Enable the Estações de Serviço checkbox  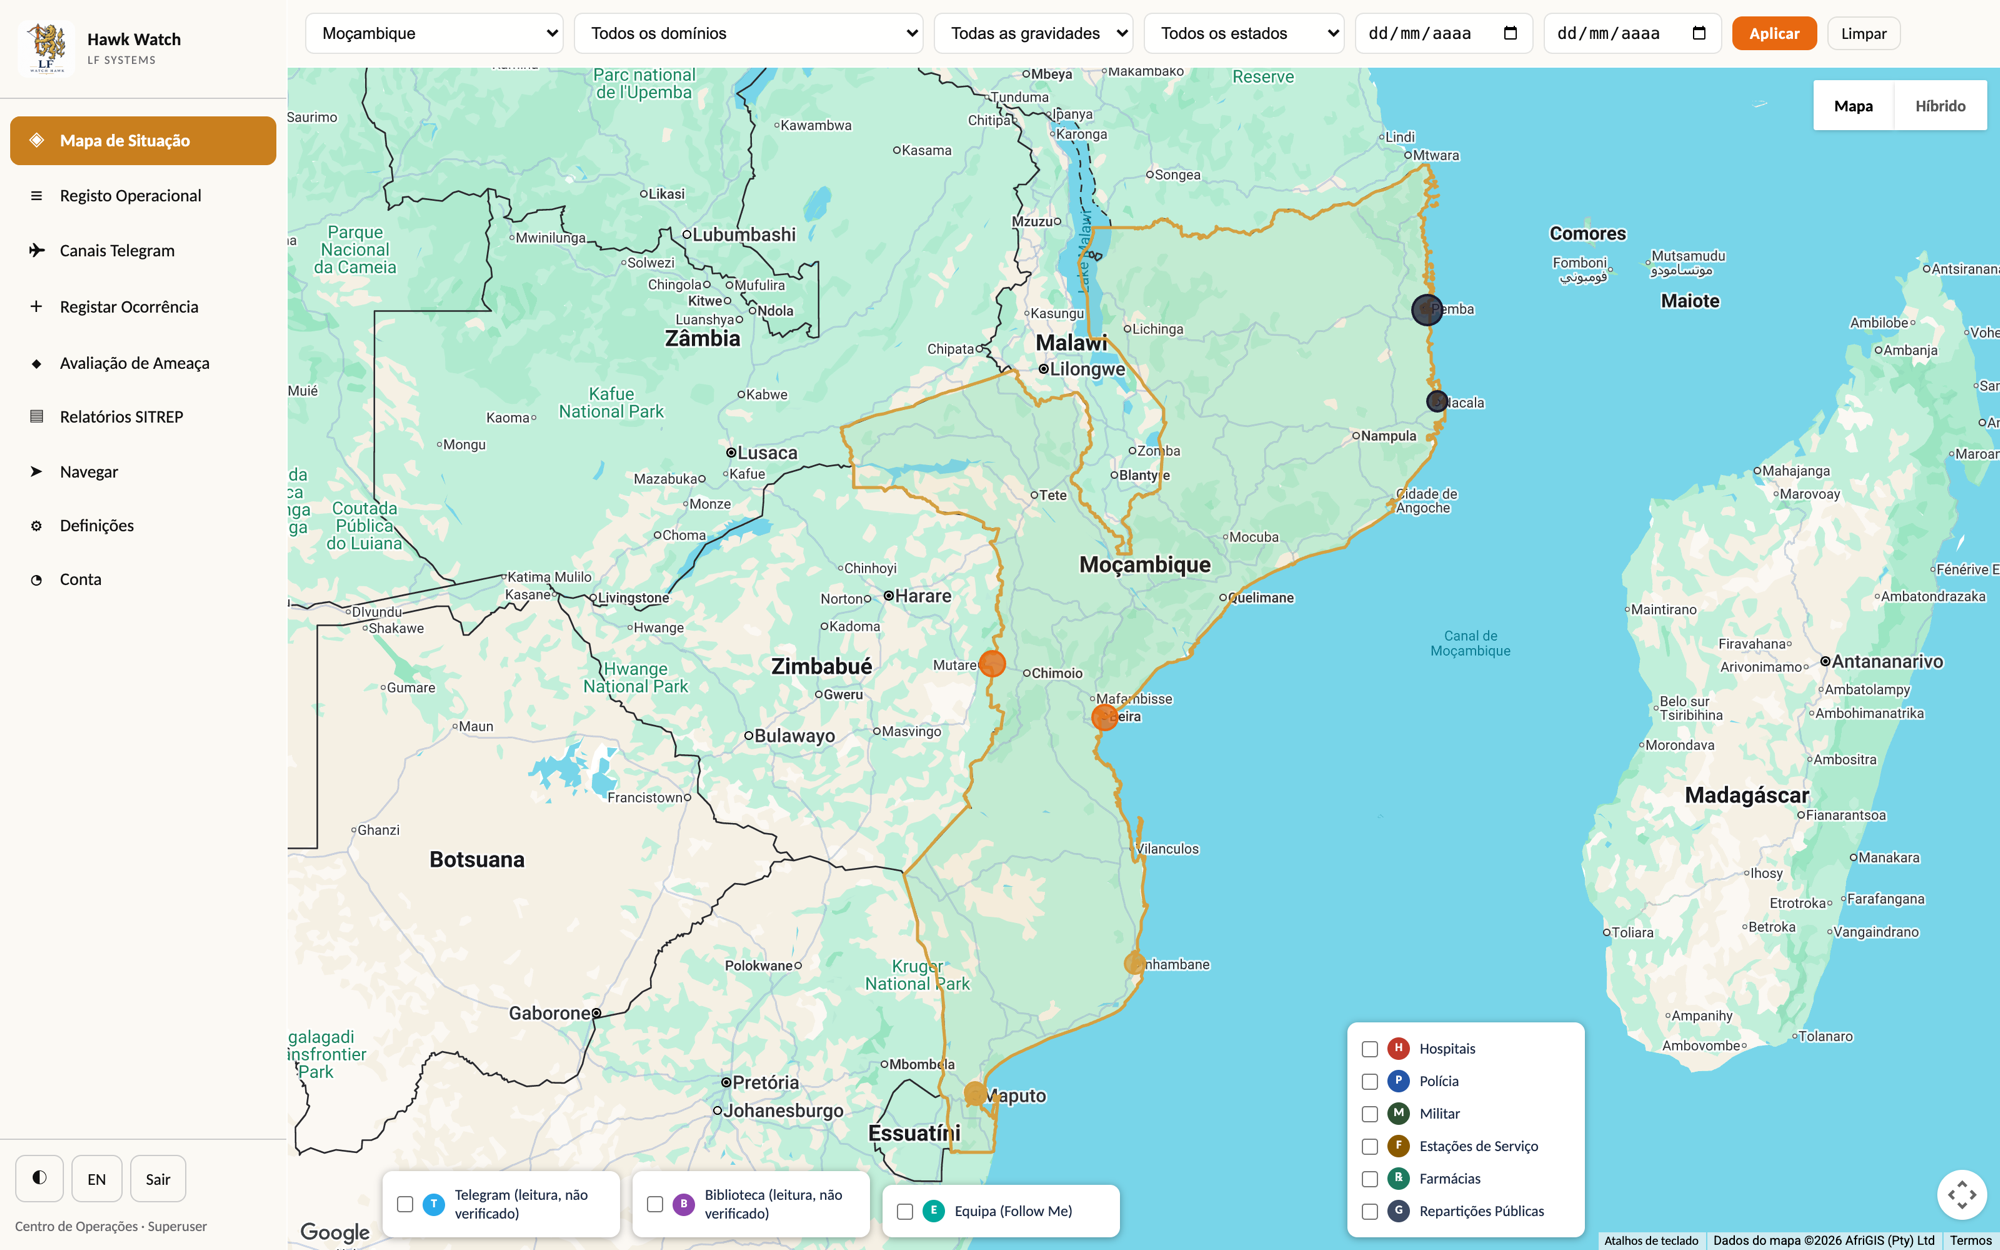(1370, 1146)
